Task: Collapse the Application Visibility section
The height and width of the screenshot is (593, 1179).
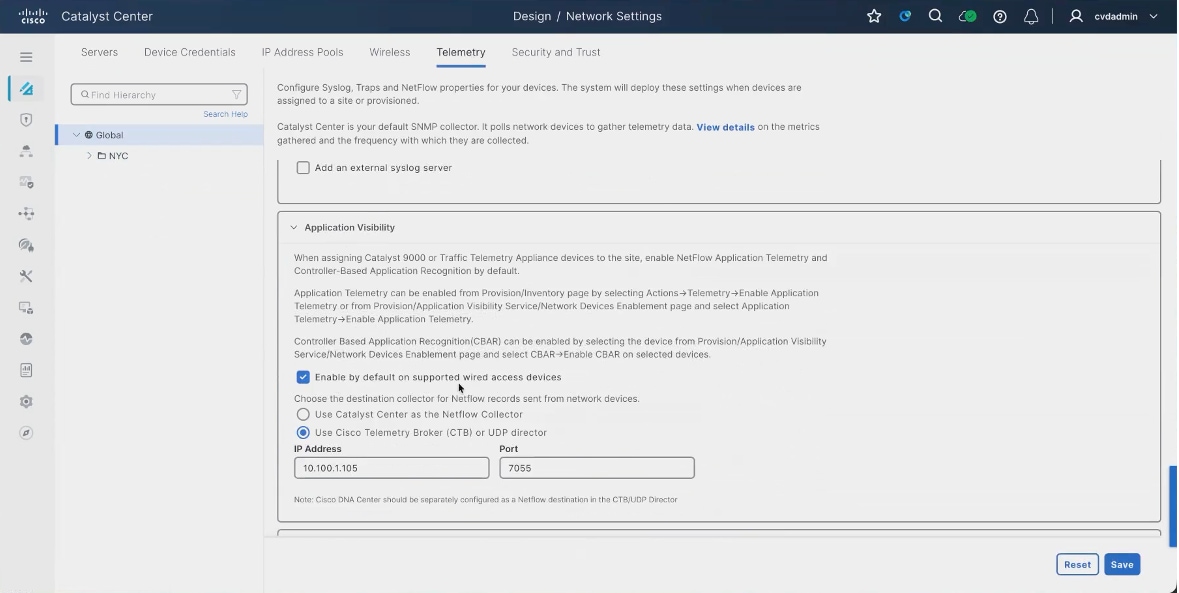Action: coord(294,228)
